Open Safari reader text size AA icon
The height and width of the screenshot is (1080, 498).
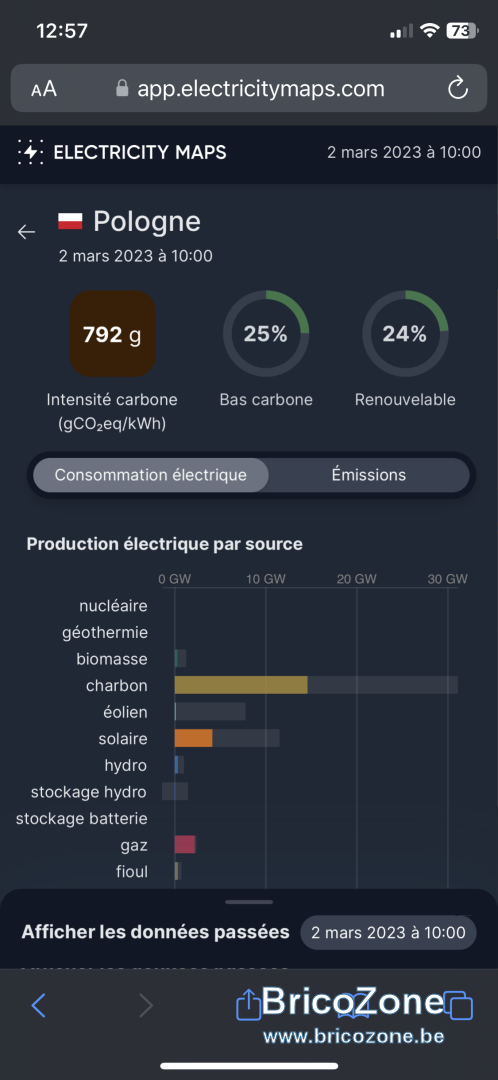[x=44, y=89]
